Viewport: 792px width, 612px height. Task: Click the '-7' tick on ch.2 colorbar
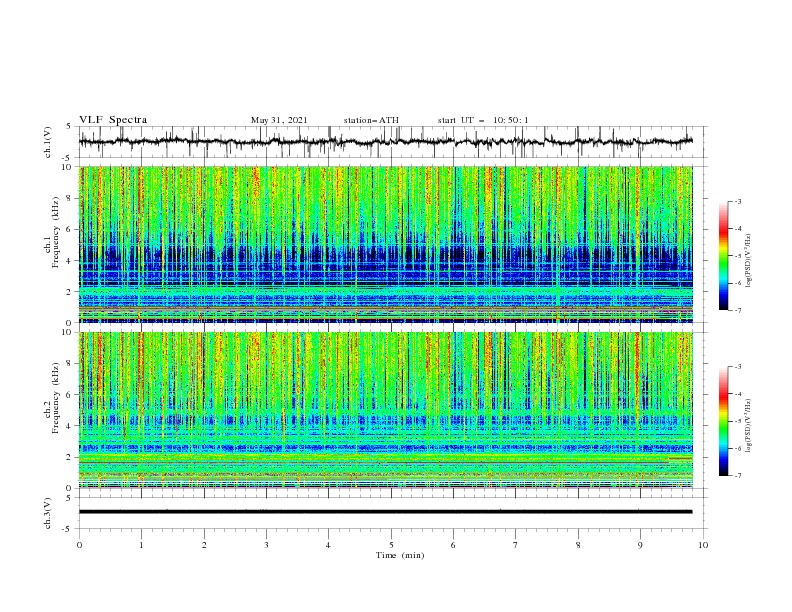click(x=738, y=475)
